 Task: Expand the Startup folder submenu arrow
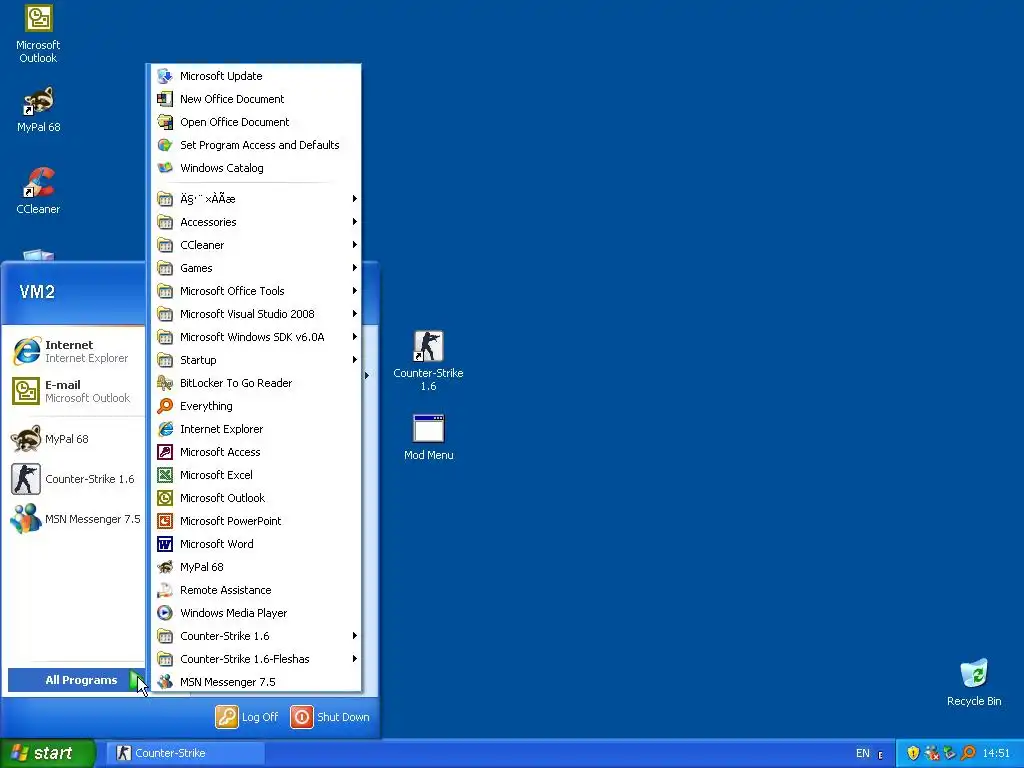pyautogui.click(x=355, y=360)
